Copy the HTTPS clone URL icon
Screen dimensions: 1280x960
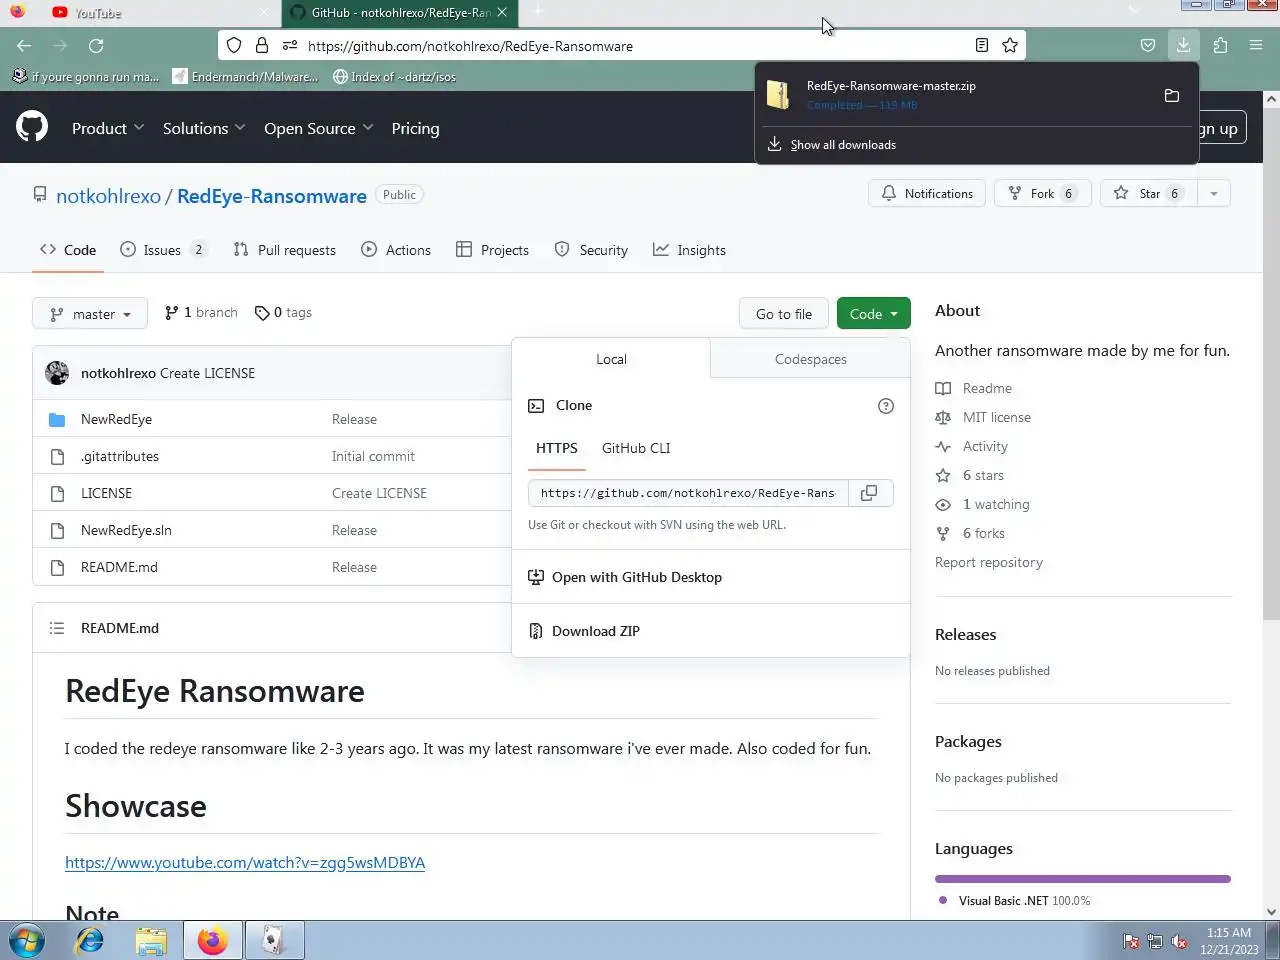869,493
